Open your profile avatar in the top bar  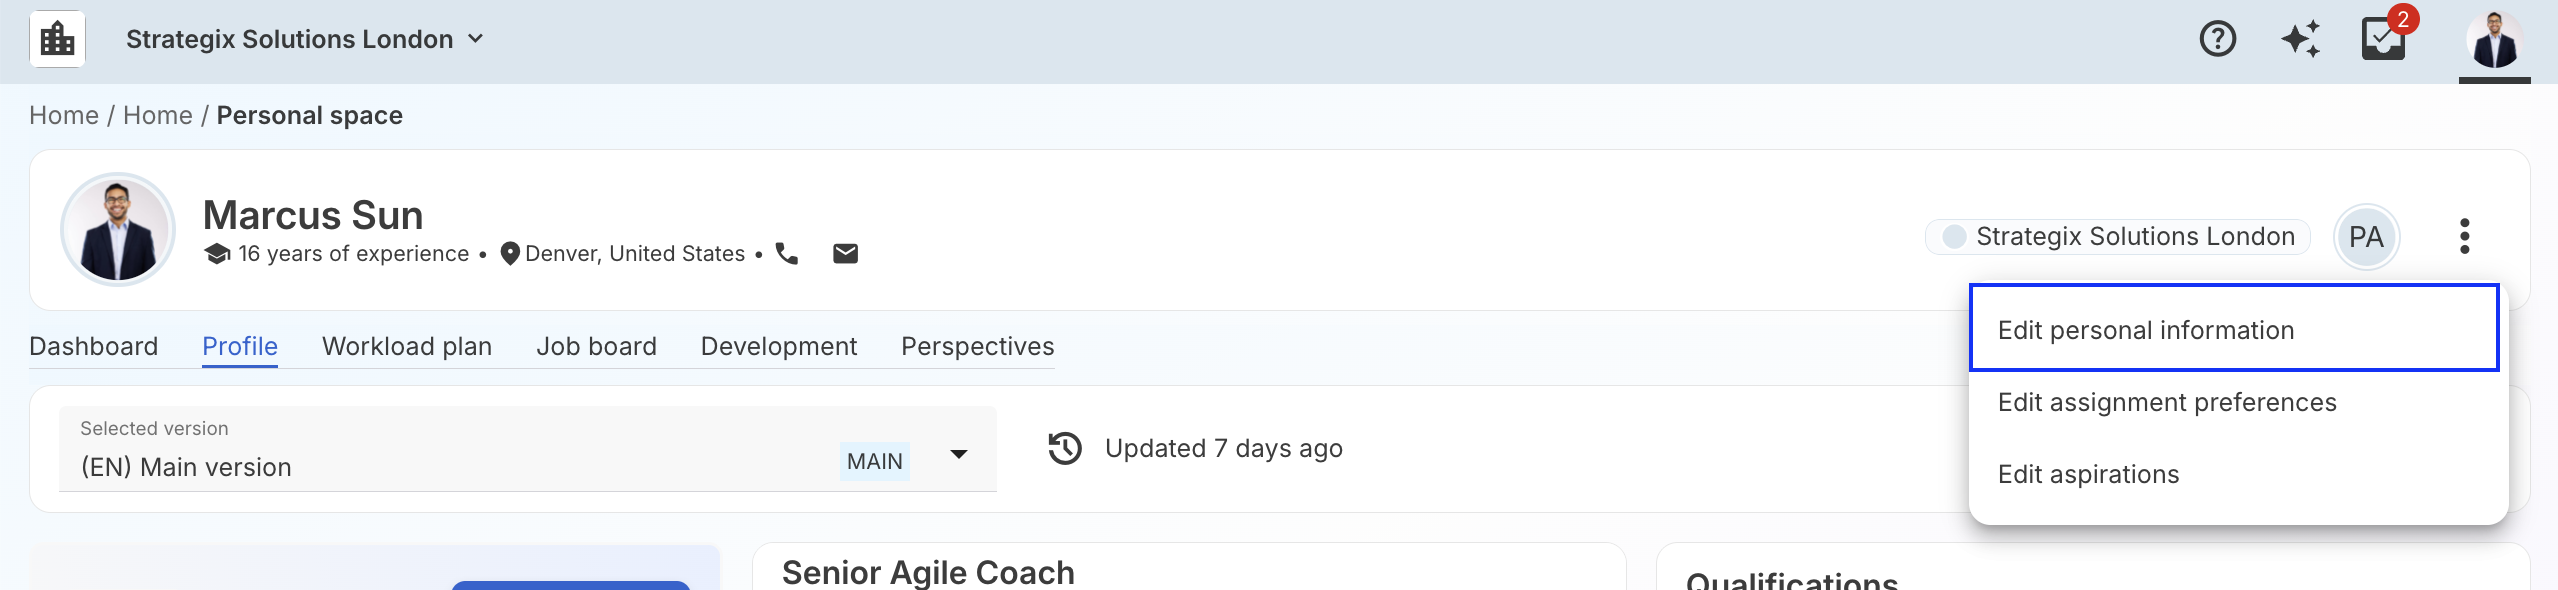click(x=2496, y=38)
